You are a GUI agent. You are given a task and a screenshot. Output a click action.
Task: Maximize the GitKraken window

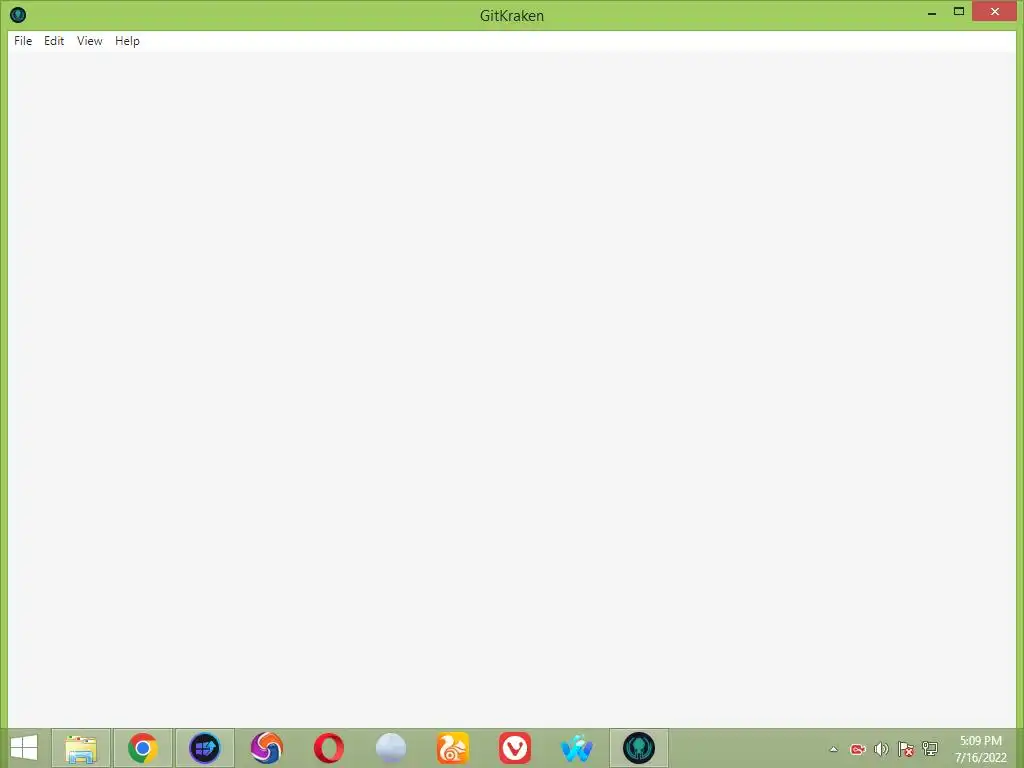tap(959, 12)
